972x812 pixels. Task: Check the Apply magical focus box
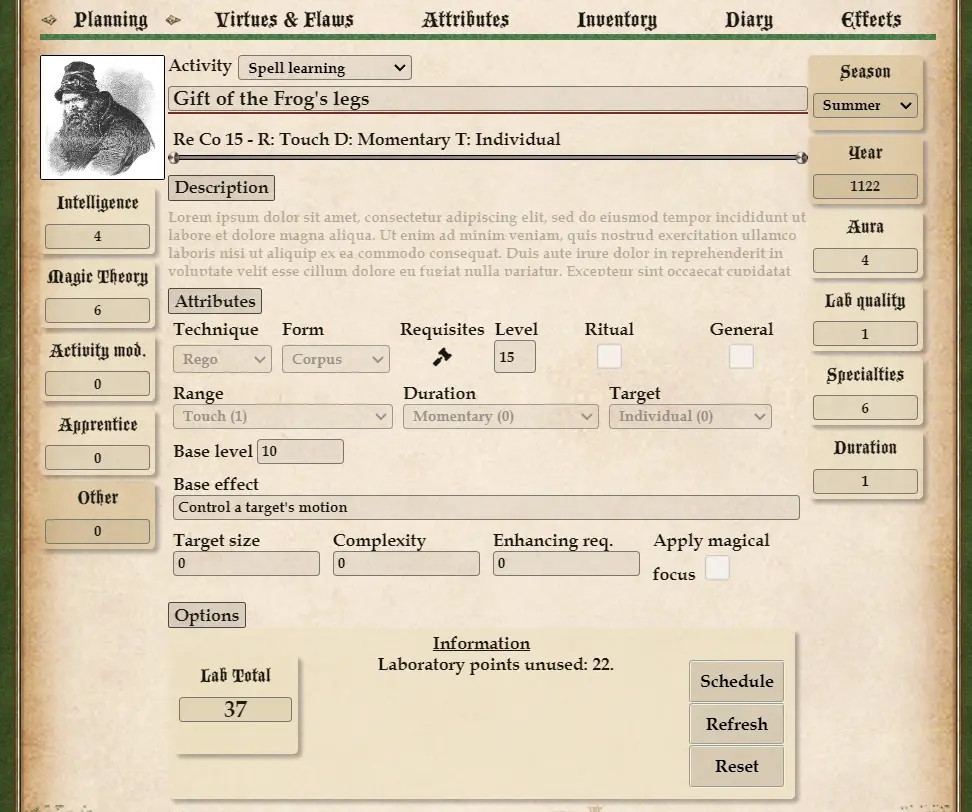point(717,568)
